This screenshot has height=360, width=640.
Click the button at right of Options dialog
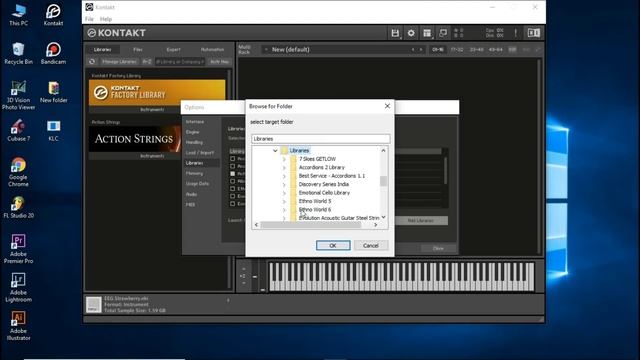click(x=421, y=220)
